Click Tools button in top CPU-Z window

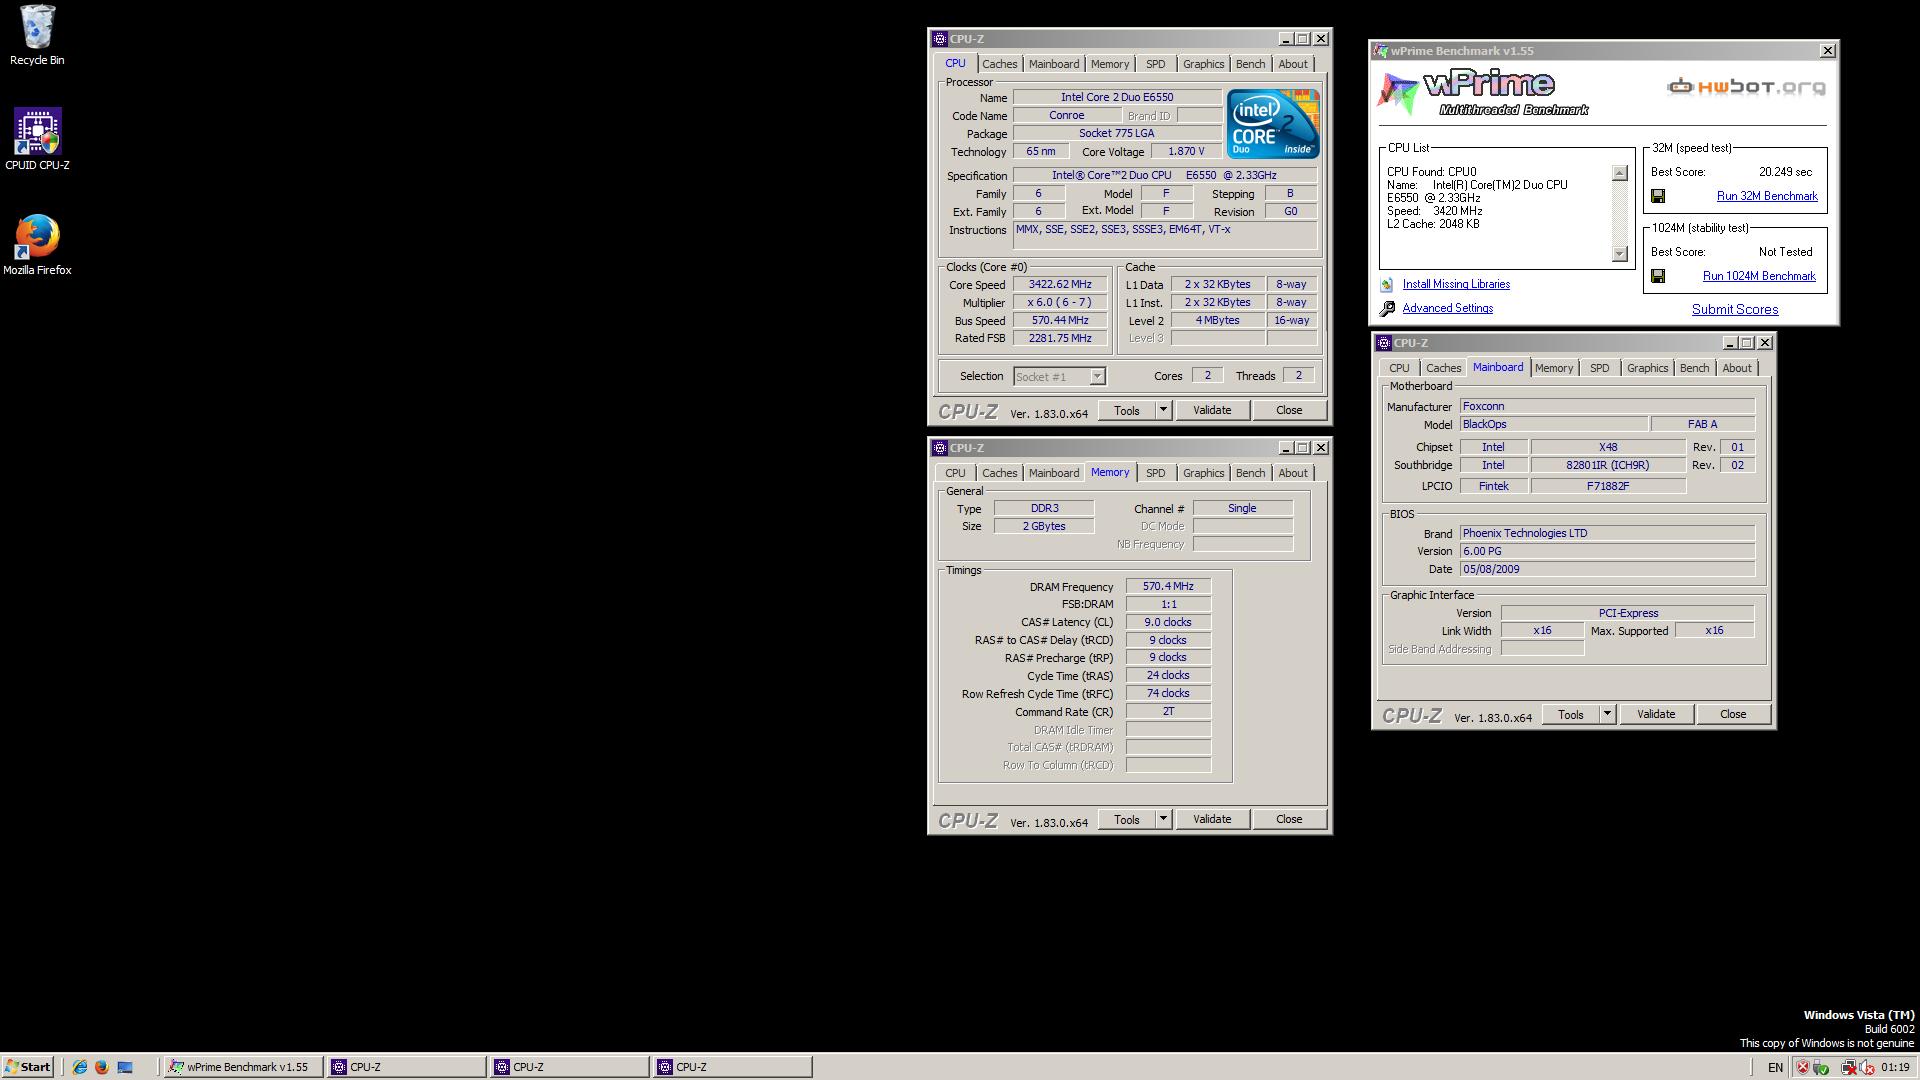click(x=1126, y=410)
